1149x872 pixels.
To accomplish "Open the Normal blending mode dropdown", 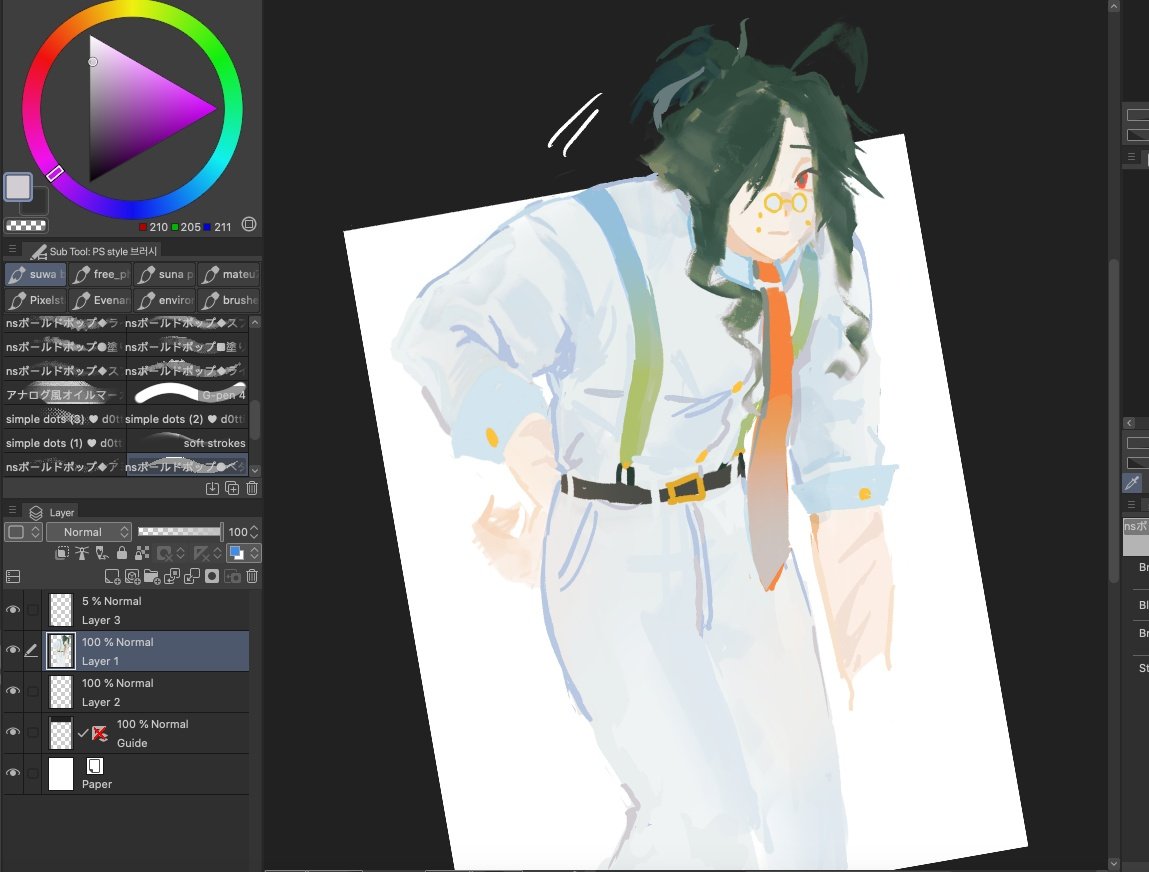I will (x=89, y=532).
